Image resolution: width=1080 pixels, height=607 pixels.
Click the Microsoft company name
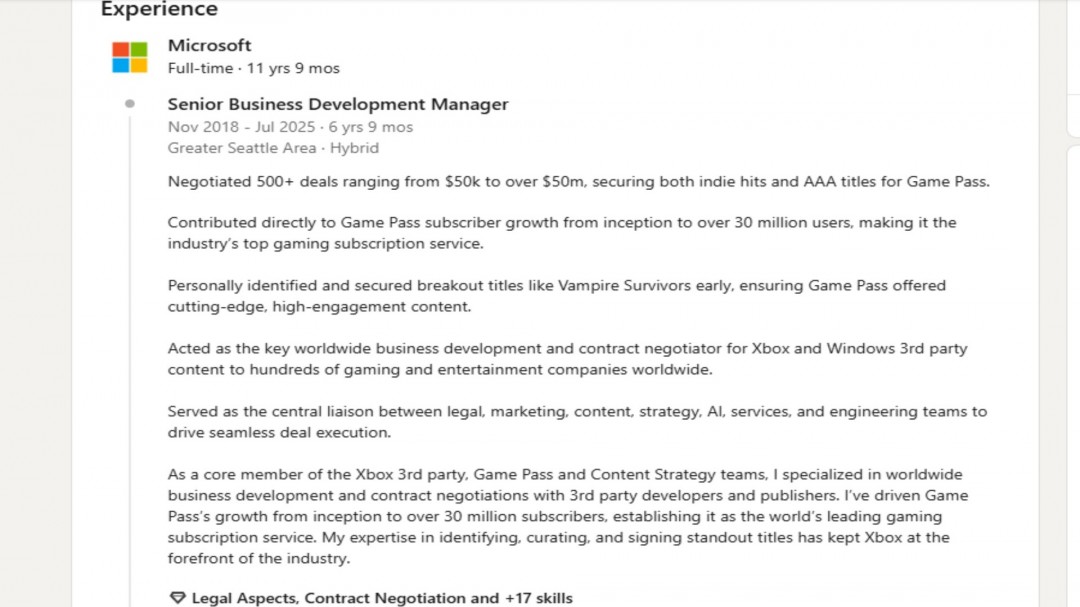(x=209, y=45)
